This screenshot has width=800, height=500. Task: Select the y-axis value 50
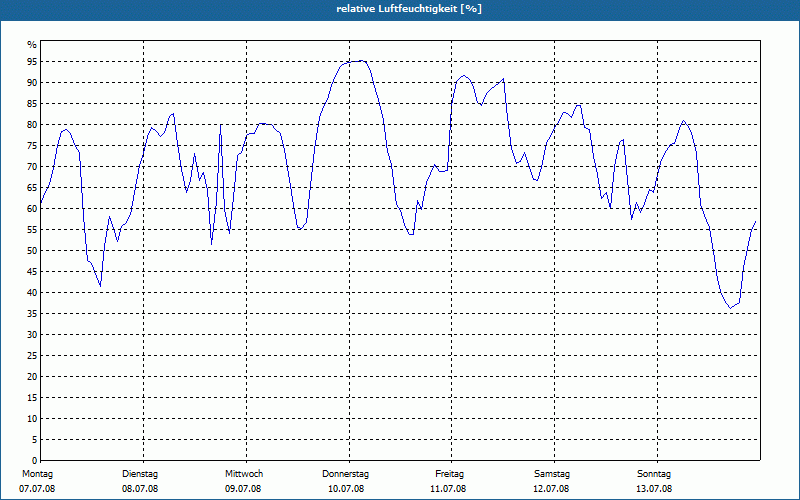click(32, 251)
